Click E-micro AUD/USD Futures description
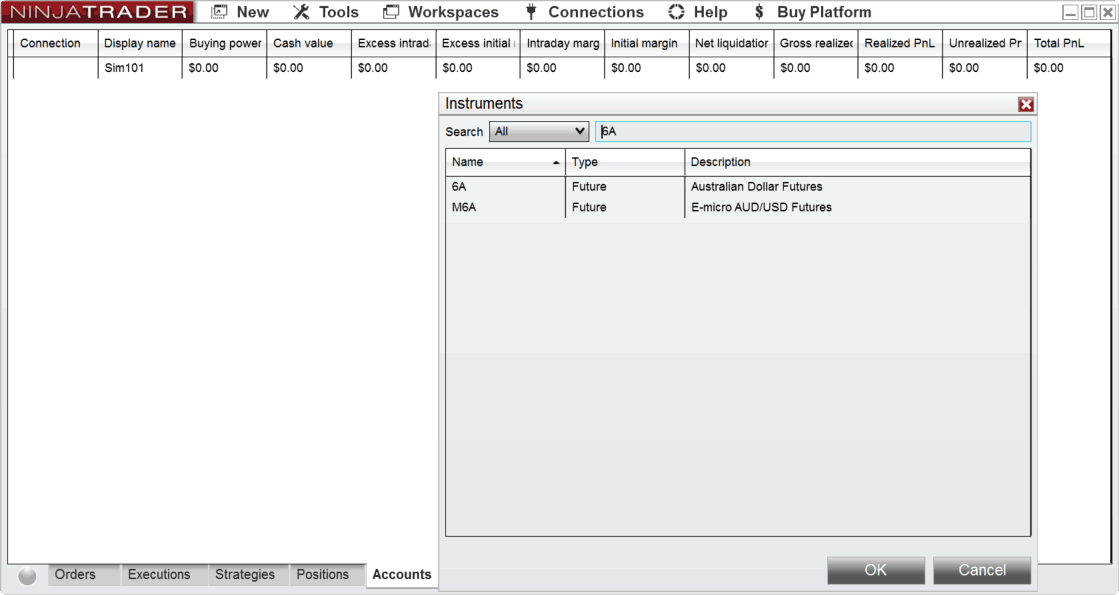Image resolution: width=1119 pixels, height=595 pixels. tap(761, 208)
